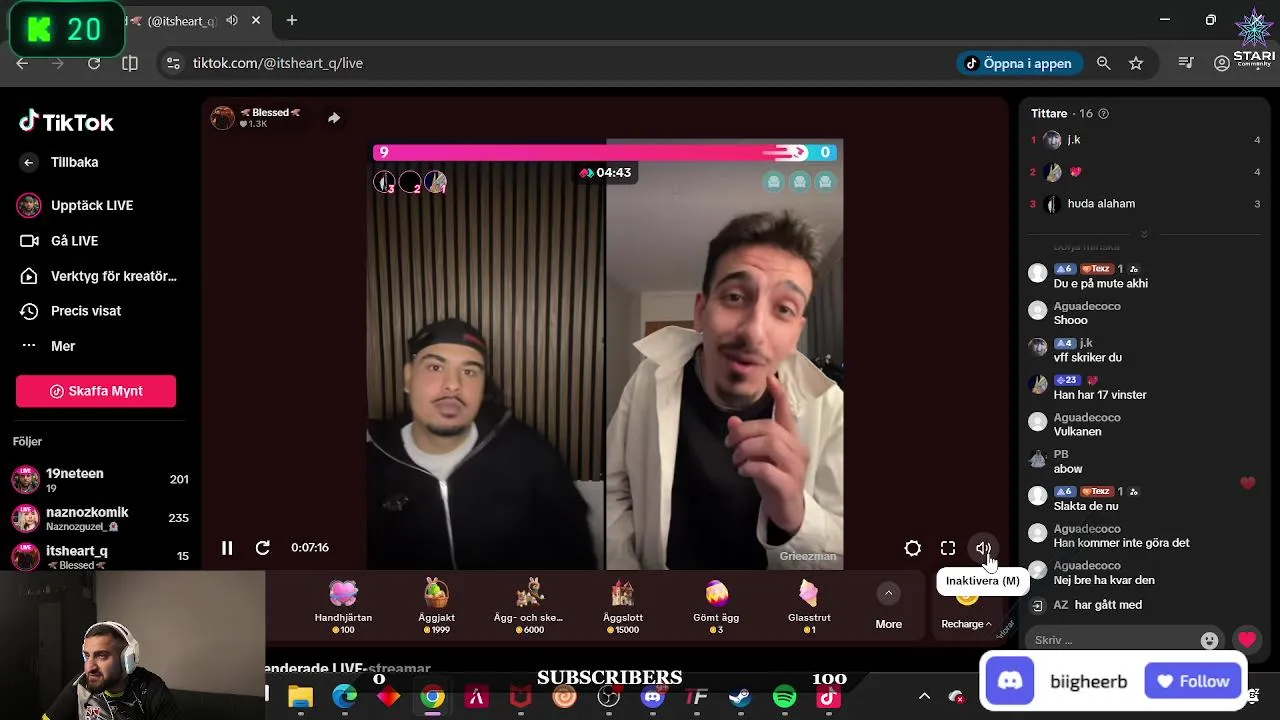Expand the top viewers list chevron
The image size is (1280, 720).
click(x=1144, y=234)
